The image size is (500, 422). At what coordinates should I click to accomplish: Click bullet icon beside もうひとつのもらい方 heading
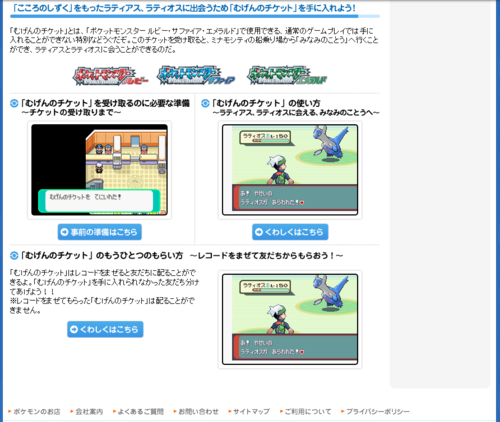click(x=14, y=256)
